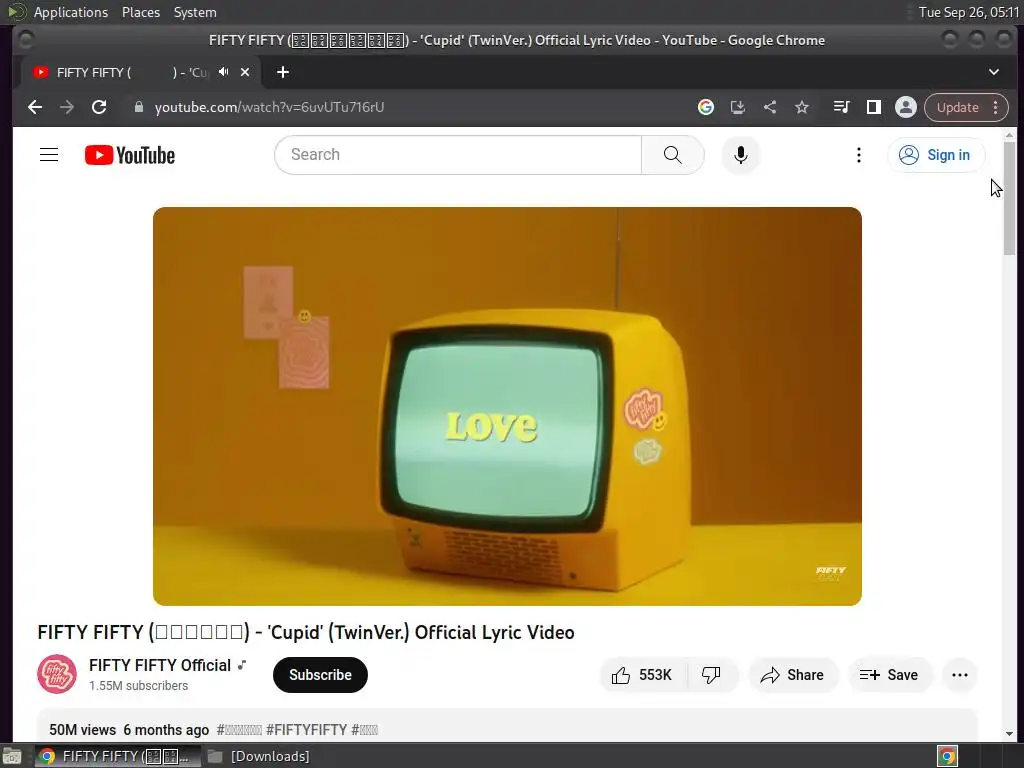Viewport: 1024px width, 768px height.
Task: Toggle Chrome side panel
Action: tap(874, 107)
